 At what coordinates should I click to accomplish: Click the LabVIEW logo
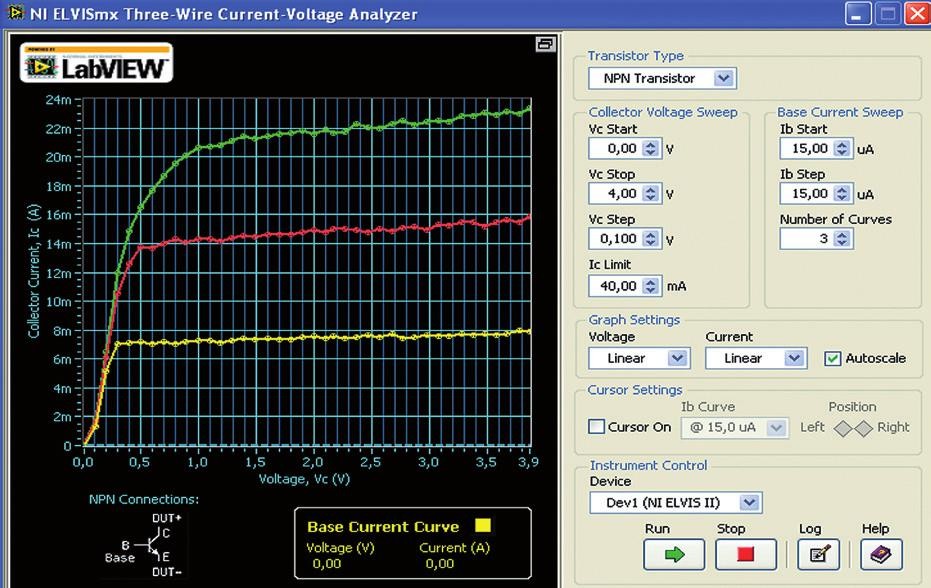(97, 63)
